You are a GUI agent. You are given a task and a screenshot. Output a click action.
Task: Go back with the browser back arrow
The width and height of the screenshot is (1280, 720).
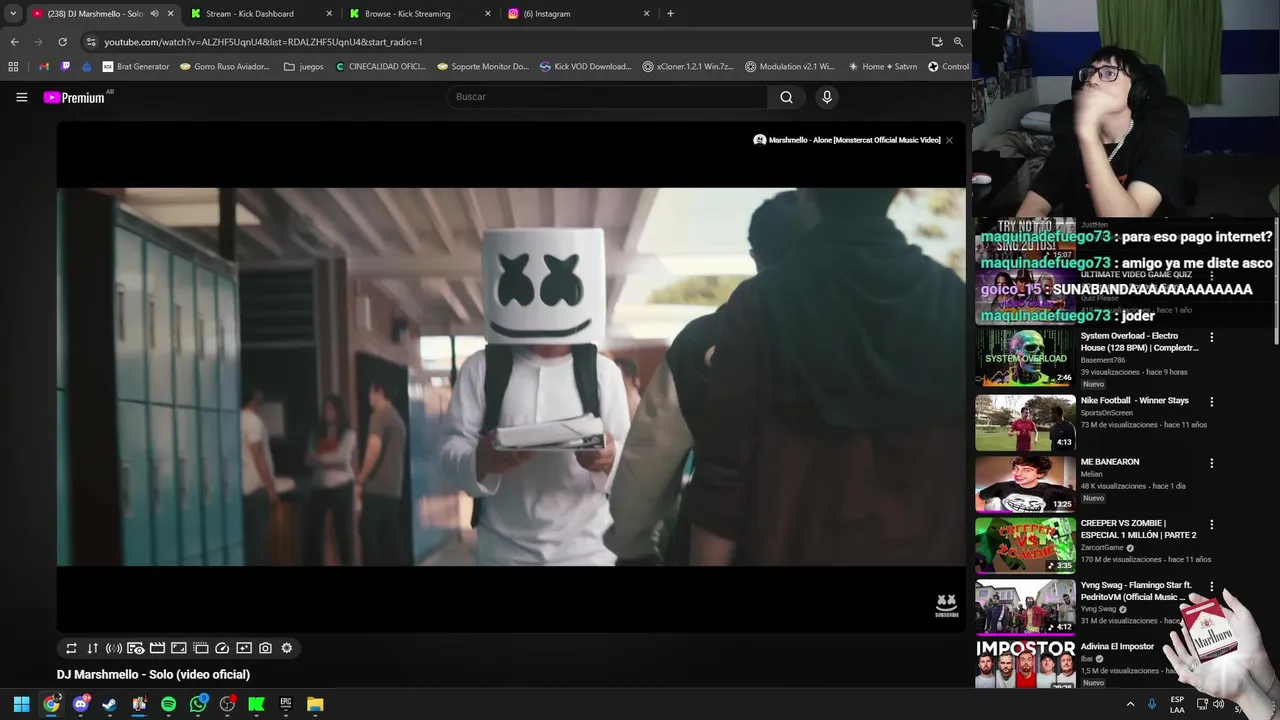[14, 42]
